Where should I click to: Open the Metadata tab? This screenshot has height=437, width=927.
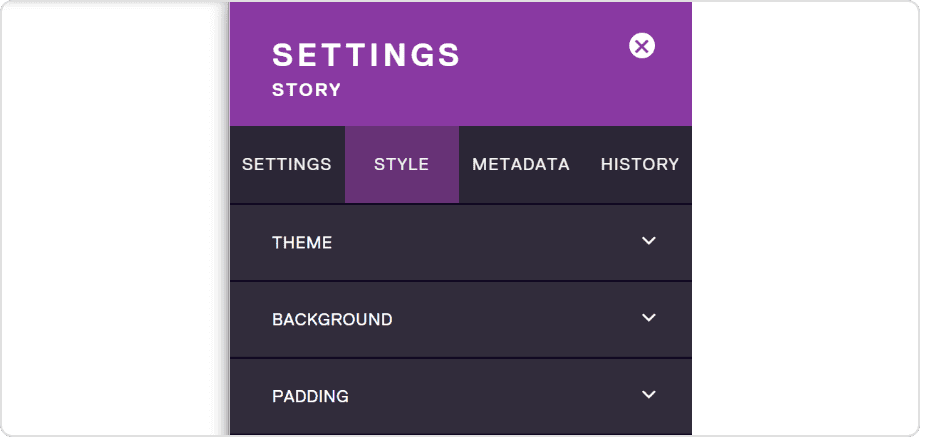click(520, 164)
